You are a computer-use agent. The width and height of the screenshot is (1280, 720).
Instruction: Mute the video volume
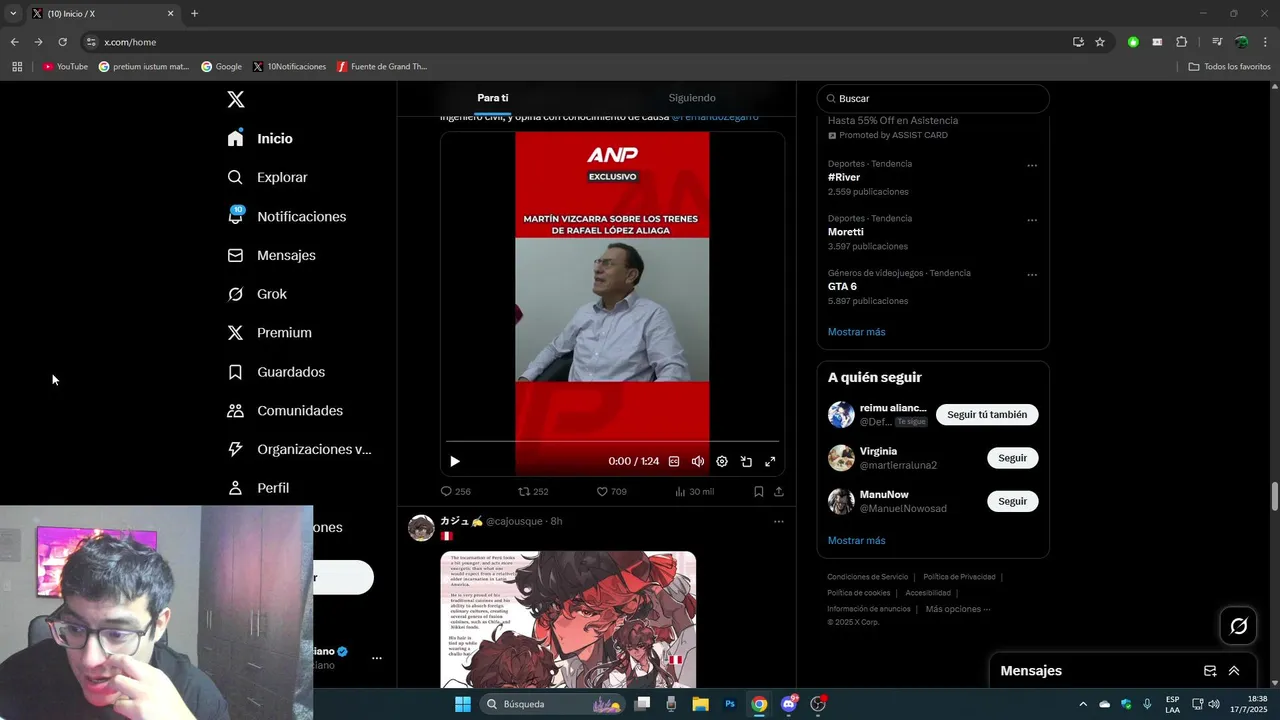click(698, 461)
